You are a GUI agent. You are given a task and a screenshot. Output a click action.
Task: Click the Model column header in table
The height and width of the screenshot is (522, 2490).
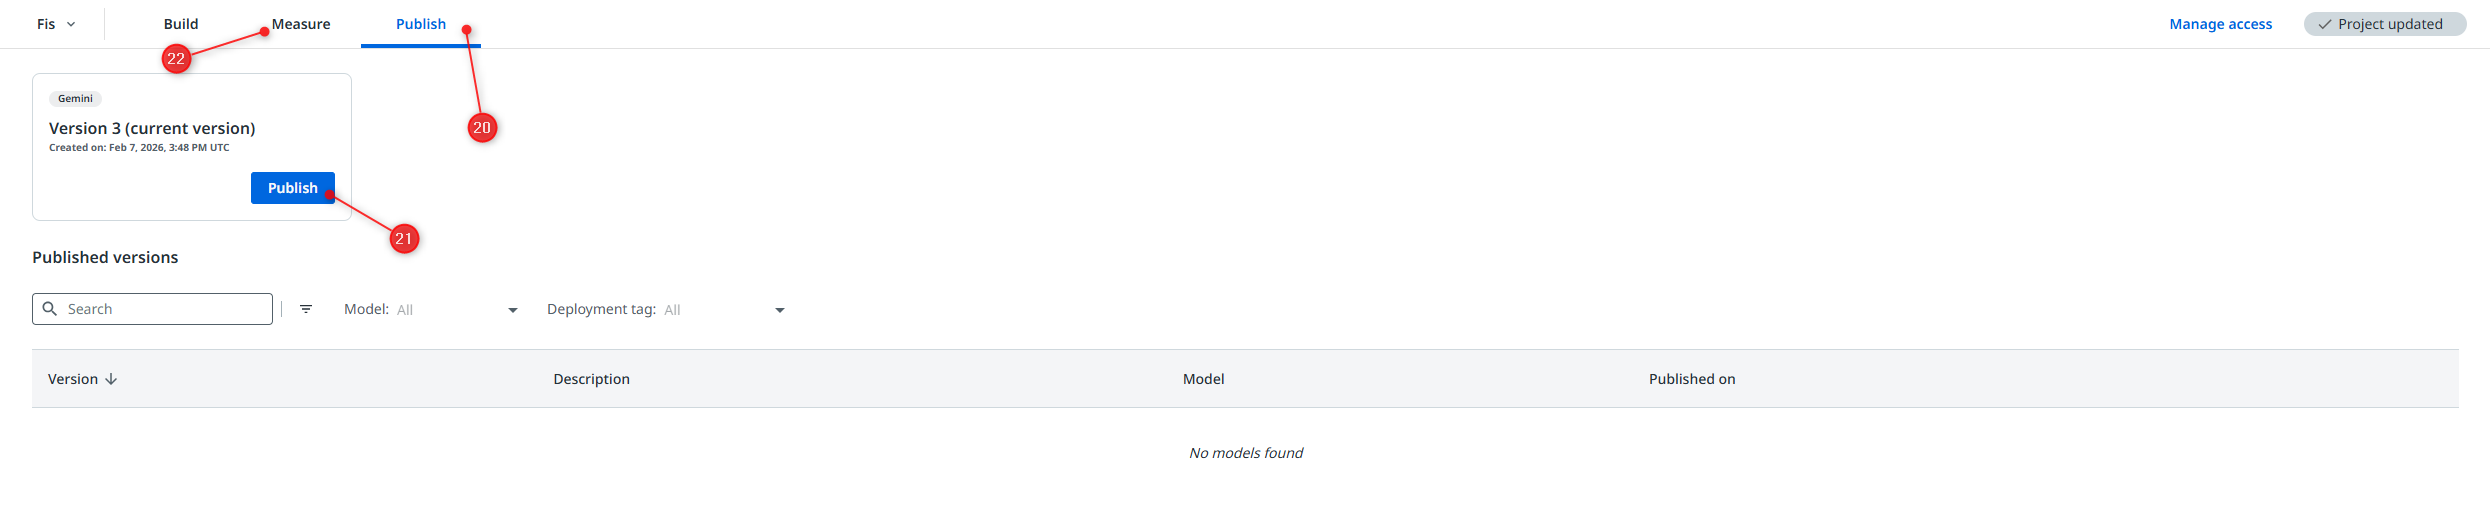coord(1203,379)
